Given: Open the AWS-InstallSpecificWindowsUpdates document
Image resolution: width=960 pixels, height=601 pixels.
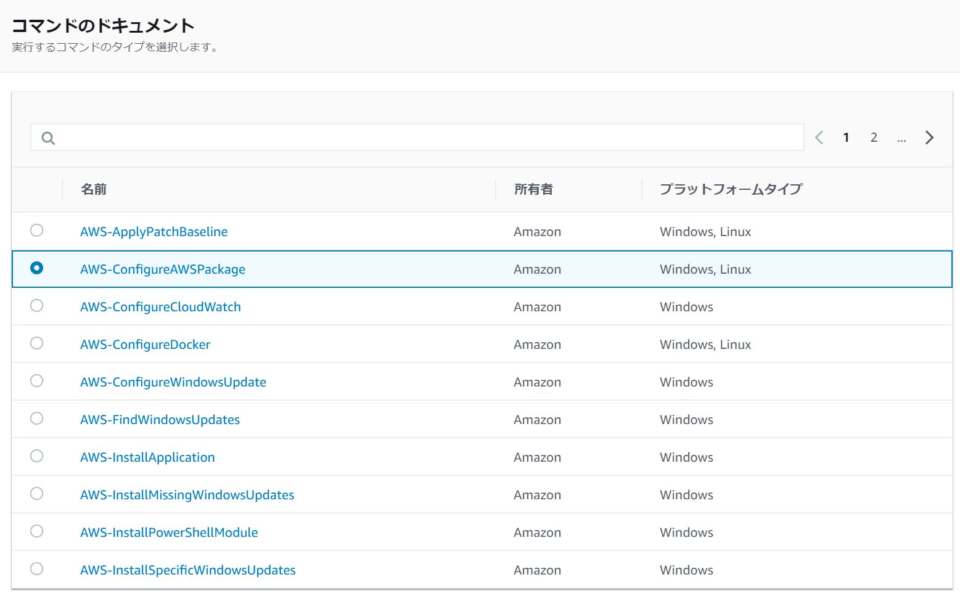Looking at the screenshot, I should tap(187, 569).
